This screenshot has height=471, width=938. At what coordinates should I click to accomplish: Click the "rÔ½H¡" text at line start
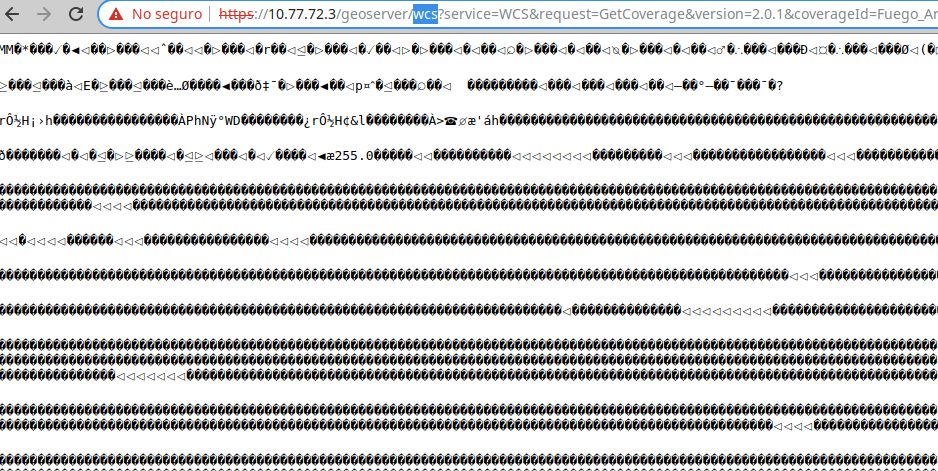(x=18, y=120)
